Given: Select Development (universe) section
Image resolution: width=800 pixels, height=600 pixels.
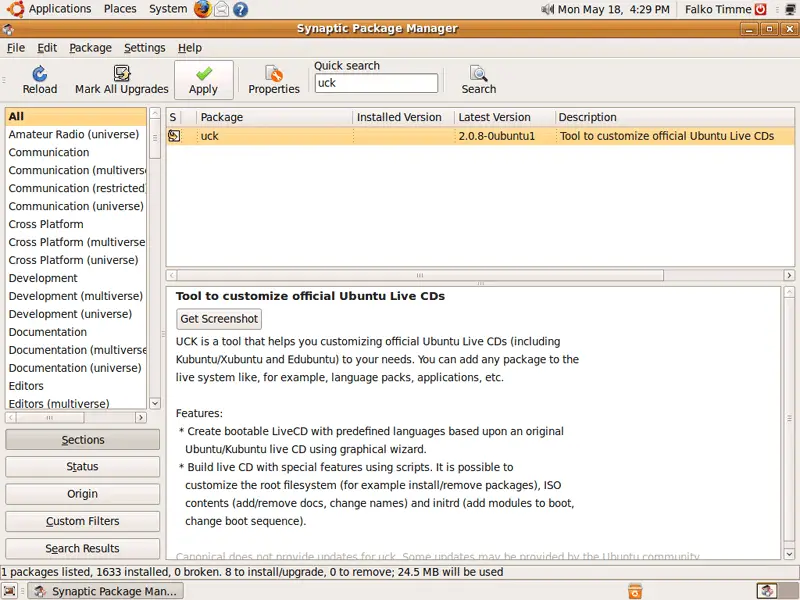Looking at the screenshot, I should (x=76, y=314).
